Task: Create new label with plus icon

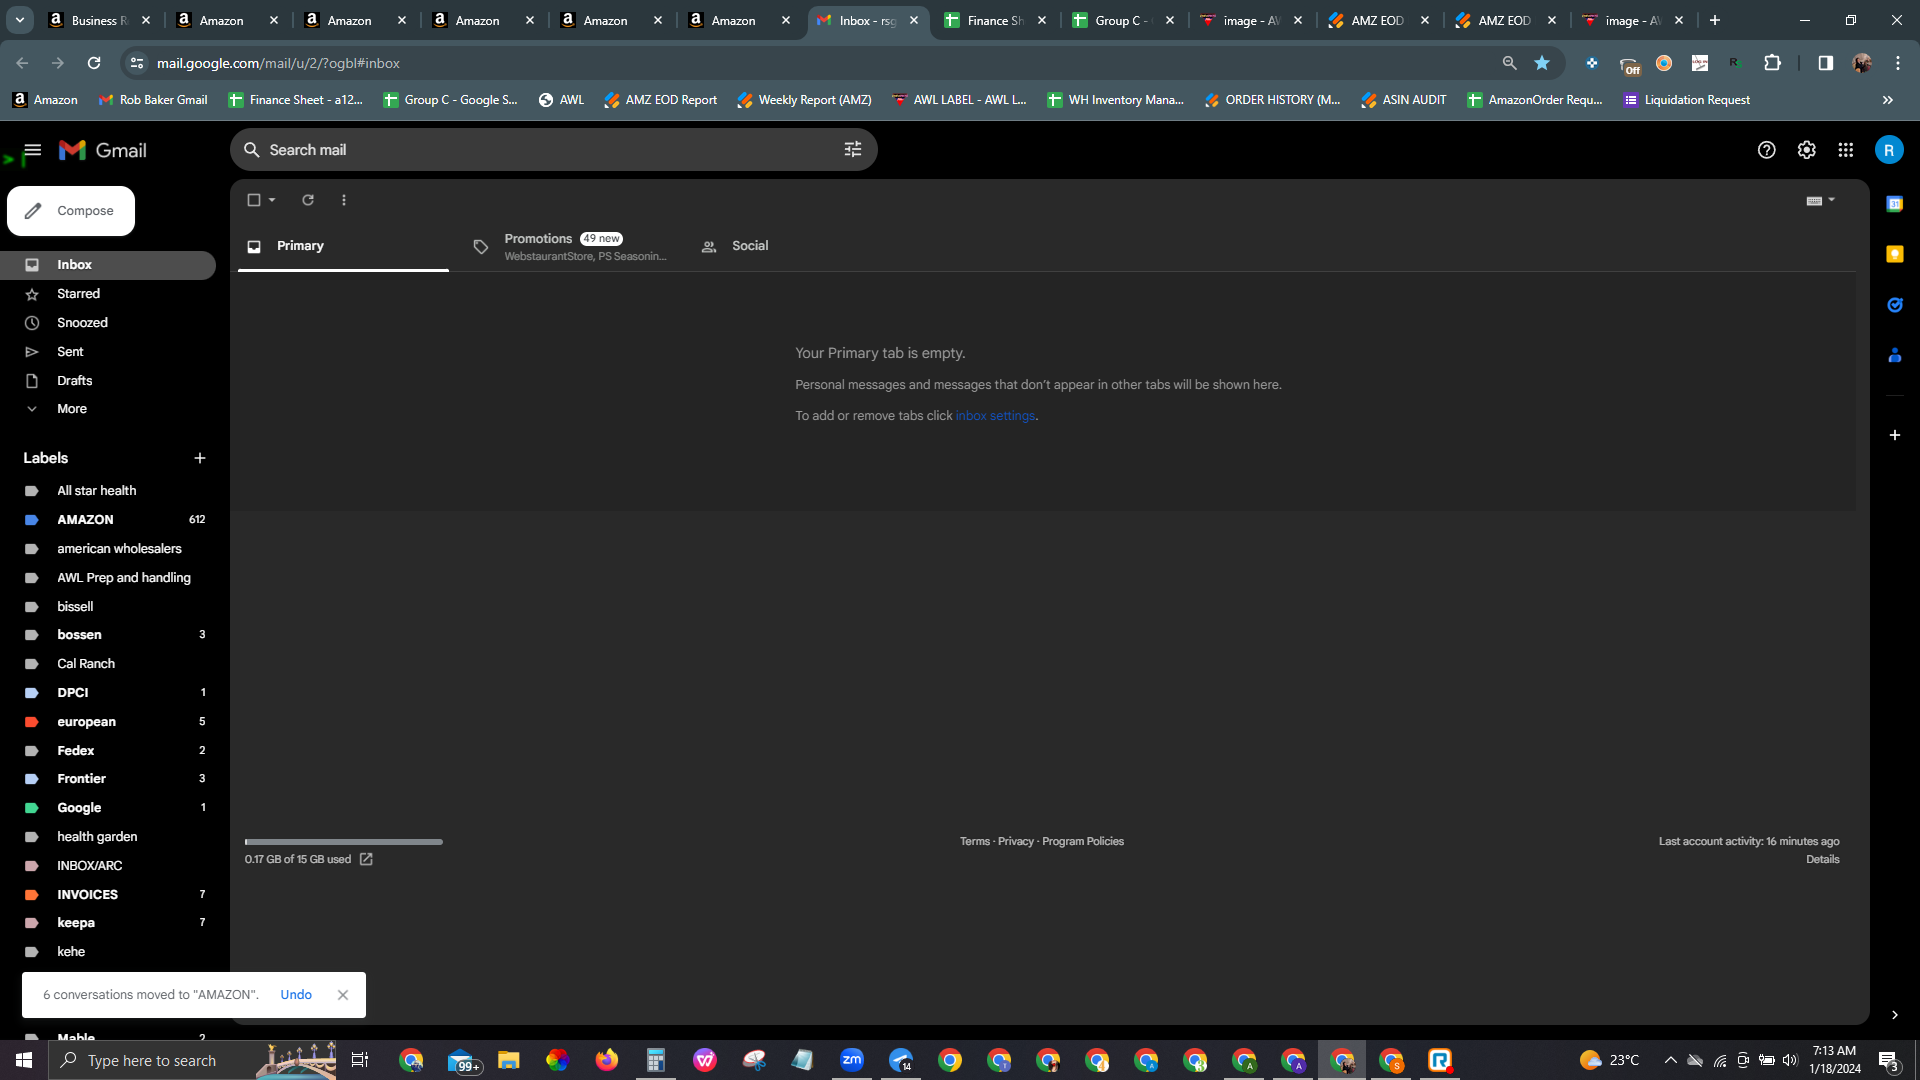Action: [x=200, y=458]
